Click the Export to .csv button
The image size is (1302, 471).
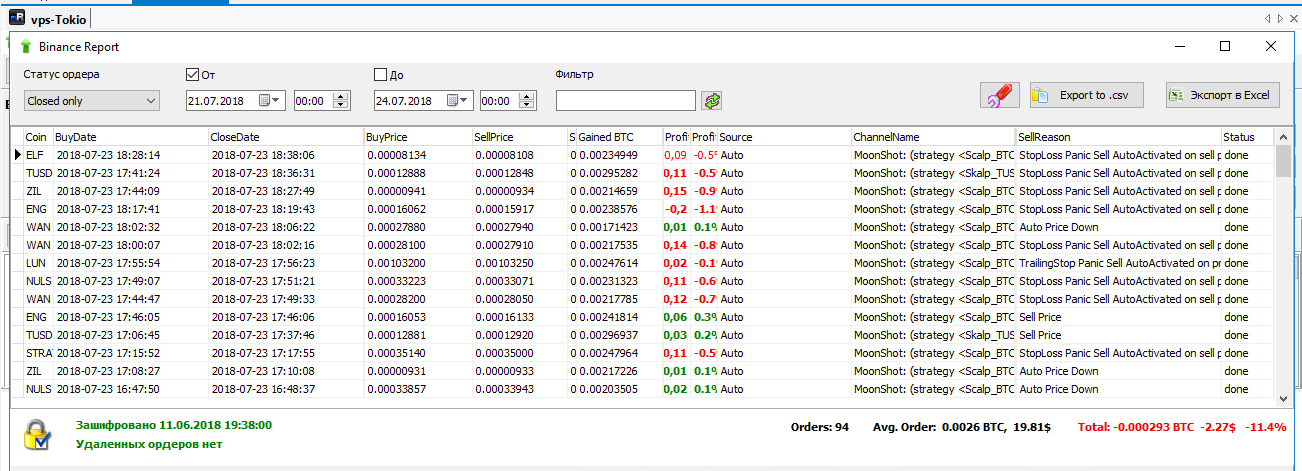point(1086,95)
